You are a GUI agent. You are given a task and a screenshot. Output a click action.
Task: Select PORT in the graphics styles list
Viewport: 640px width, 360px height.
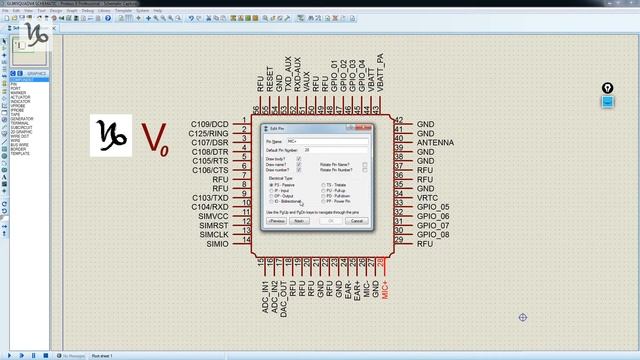(x=16, y=89)
